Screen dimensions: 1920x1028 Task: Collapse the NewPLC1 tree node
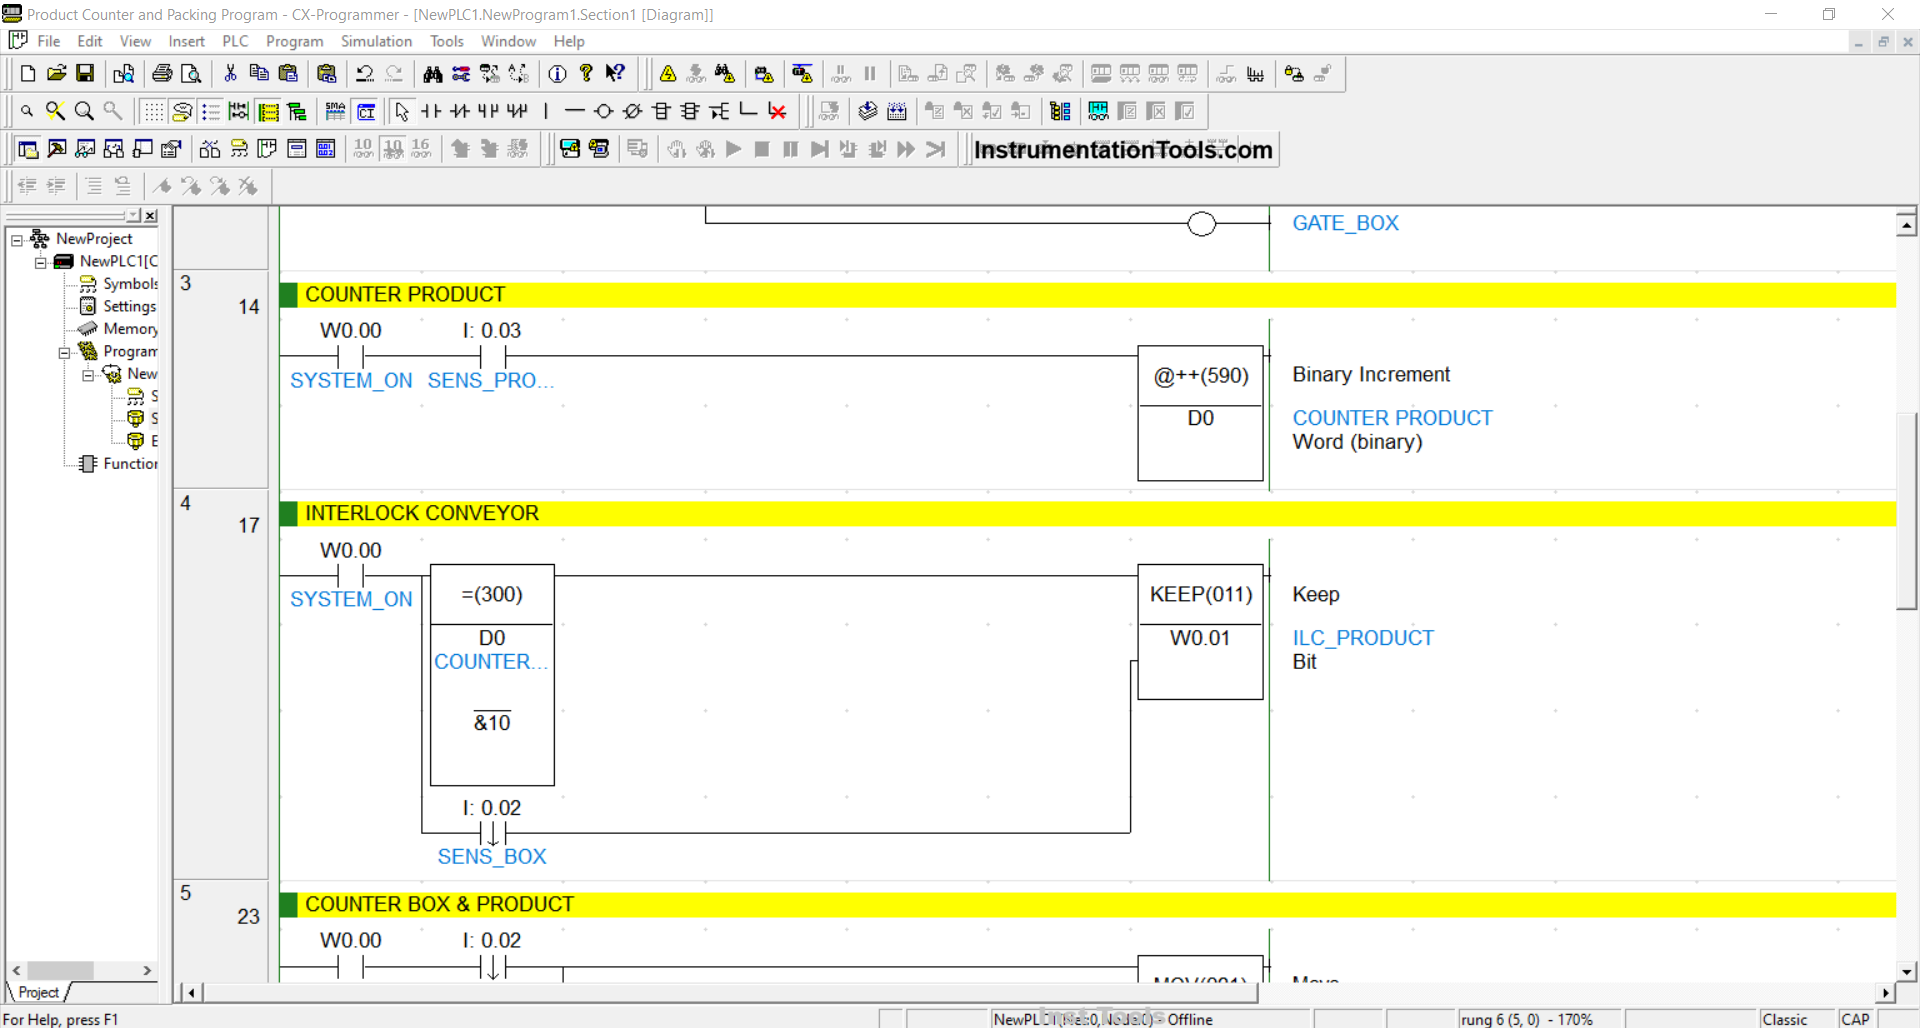tap(40, 262)
